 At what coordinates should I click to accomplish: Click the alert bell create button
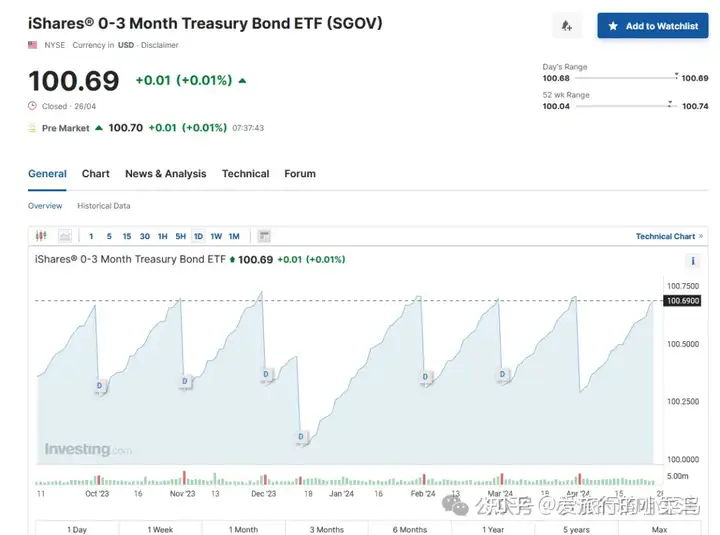point(567,26)
